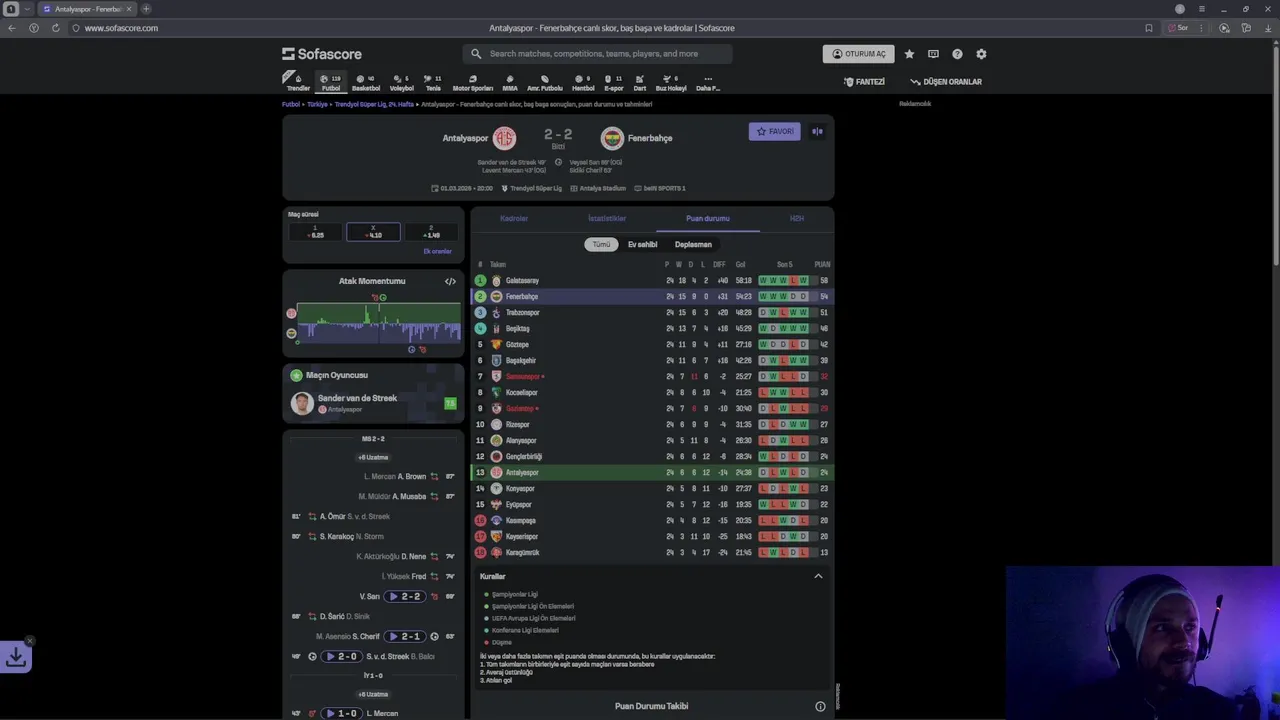Open the DÜŞEN ORANLAR link
The height and width of the screenshot is (720, 1280).
[946, 82]
